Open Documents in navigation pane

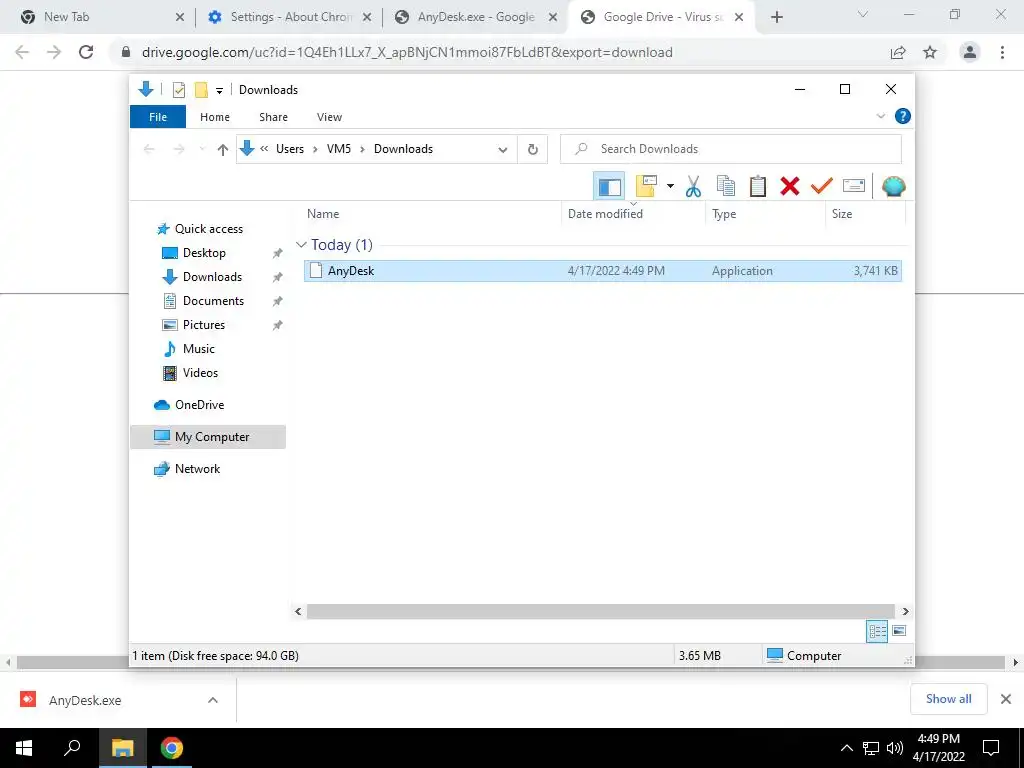(213, 301)
